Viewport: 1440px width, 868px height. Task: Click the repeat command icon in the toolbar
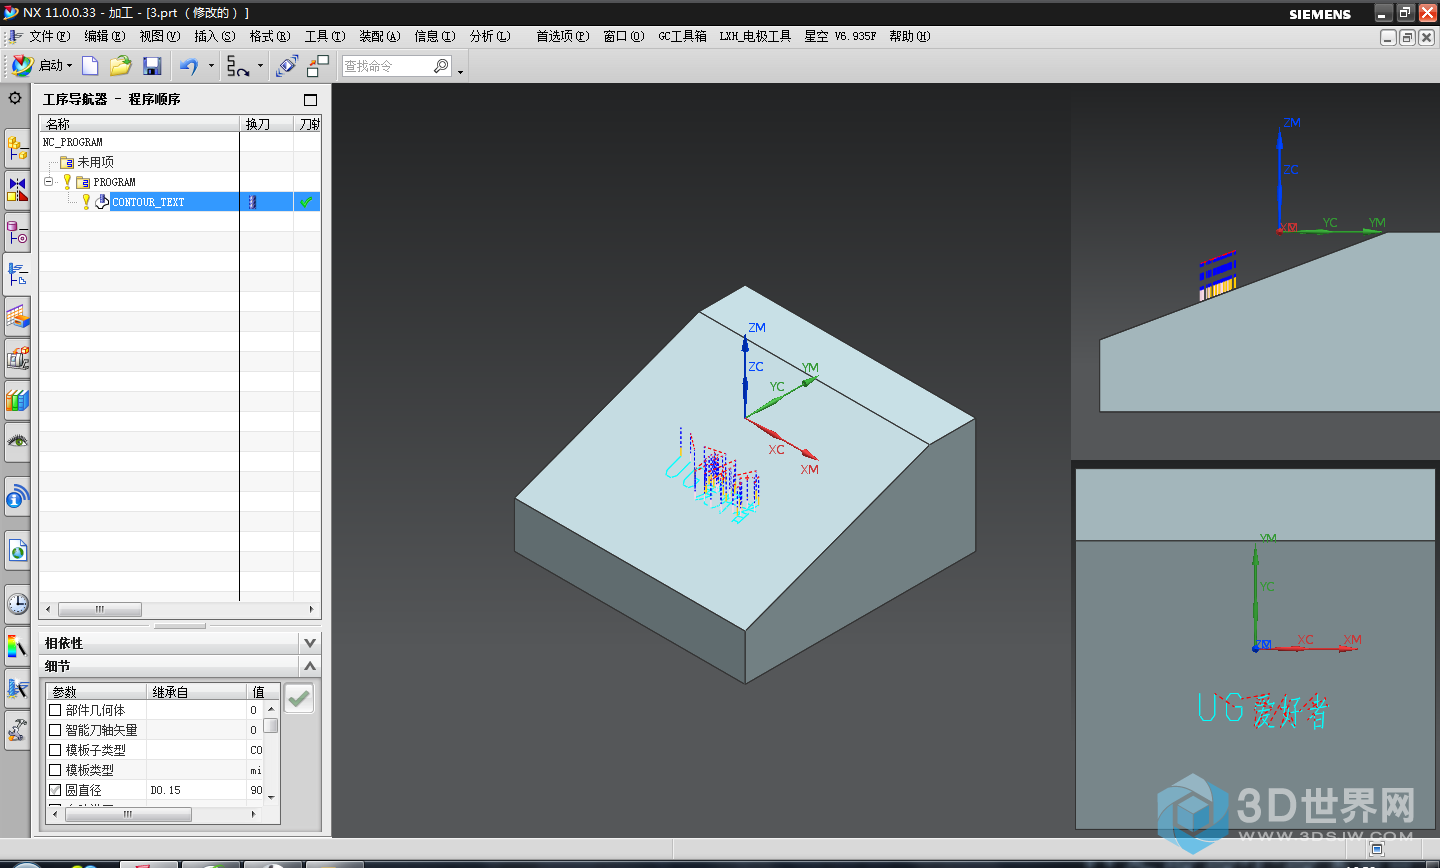point(237,66)
